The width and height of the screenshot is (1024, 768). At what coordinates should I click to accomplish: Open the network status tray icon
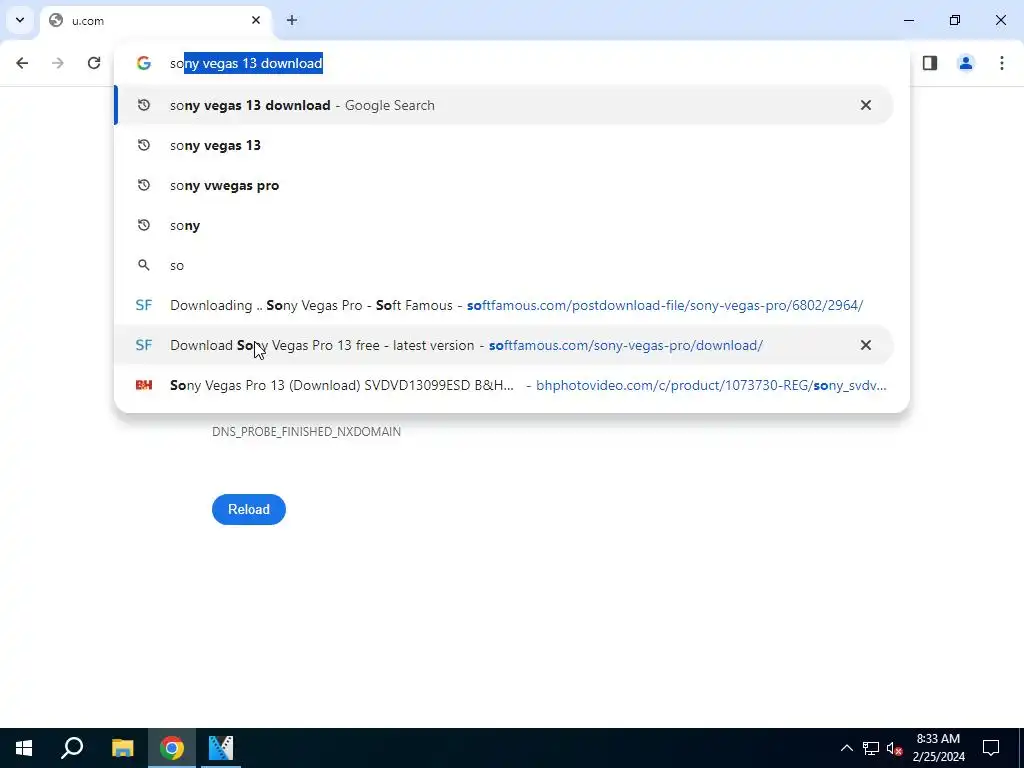[871, 748]
